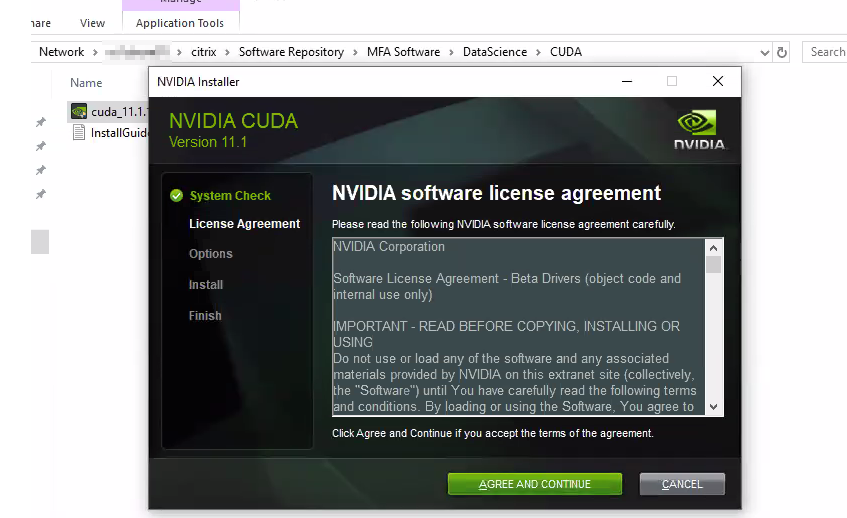This screenshot has width=847, height=518.
Task: Click DataScience in the breadcrumb path
Action: pos(495,52)
